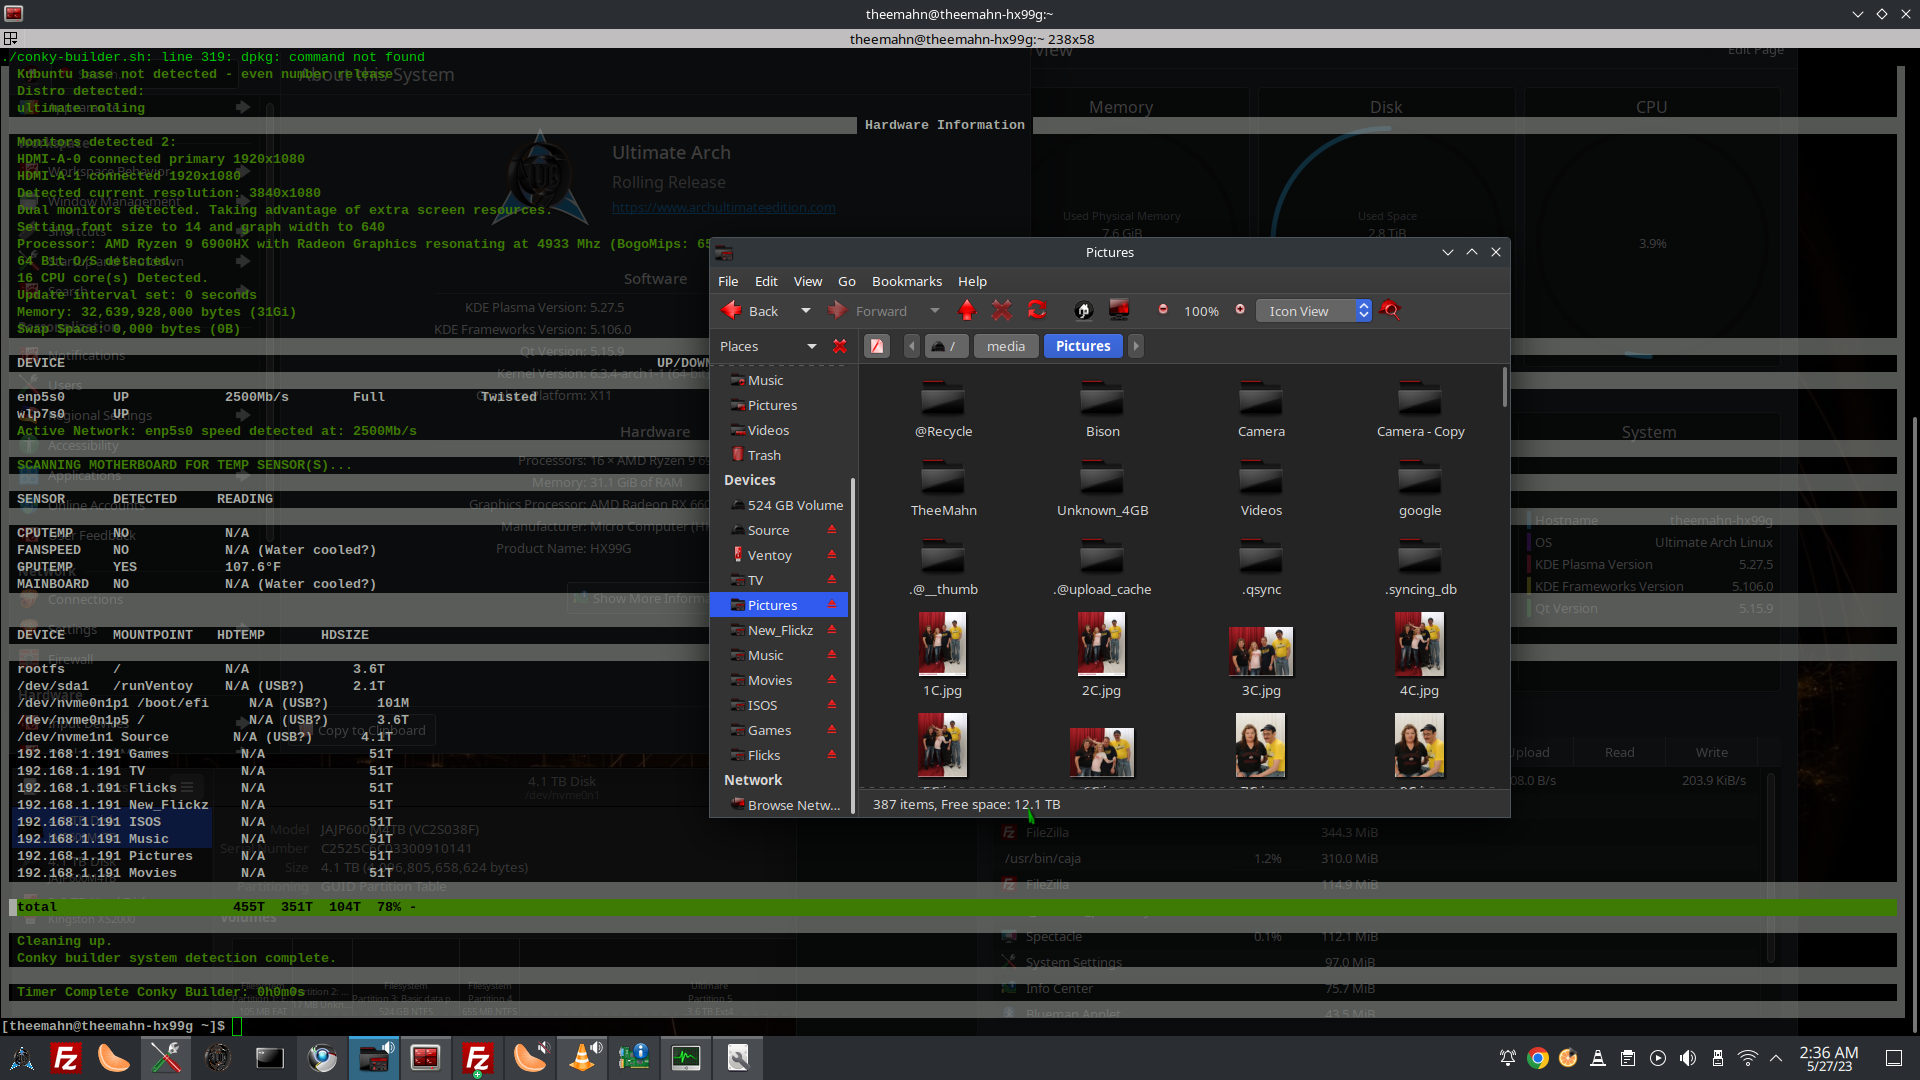Unmount the TV share
Viewport: 1920px width, 1080px height.
tap(831, 580)
